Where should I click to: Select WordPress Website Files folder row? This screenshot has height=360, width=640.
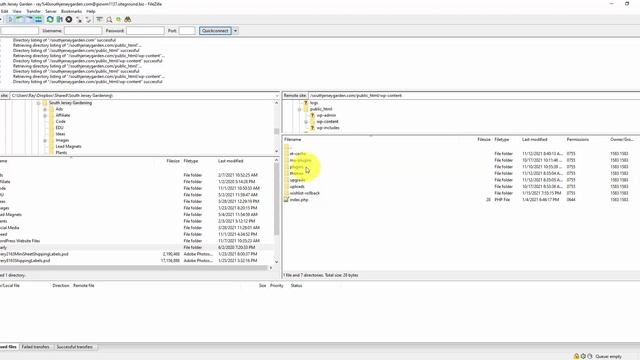pos(137,241)
